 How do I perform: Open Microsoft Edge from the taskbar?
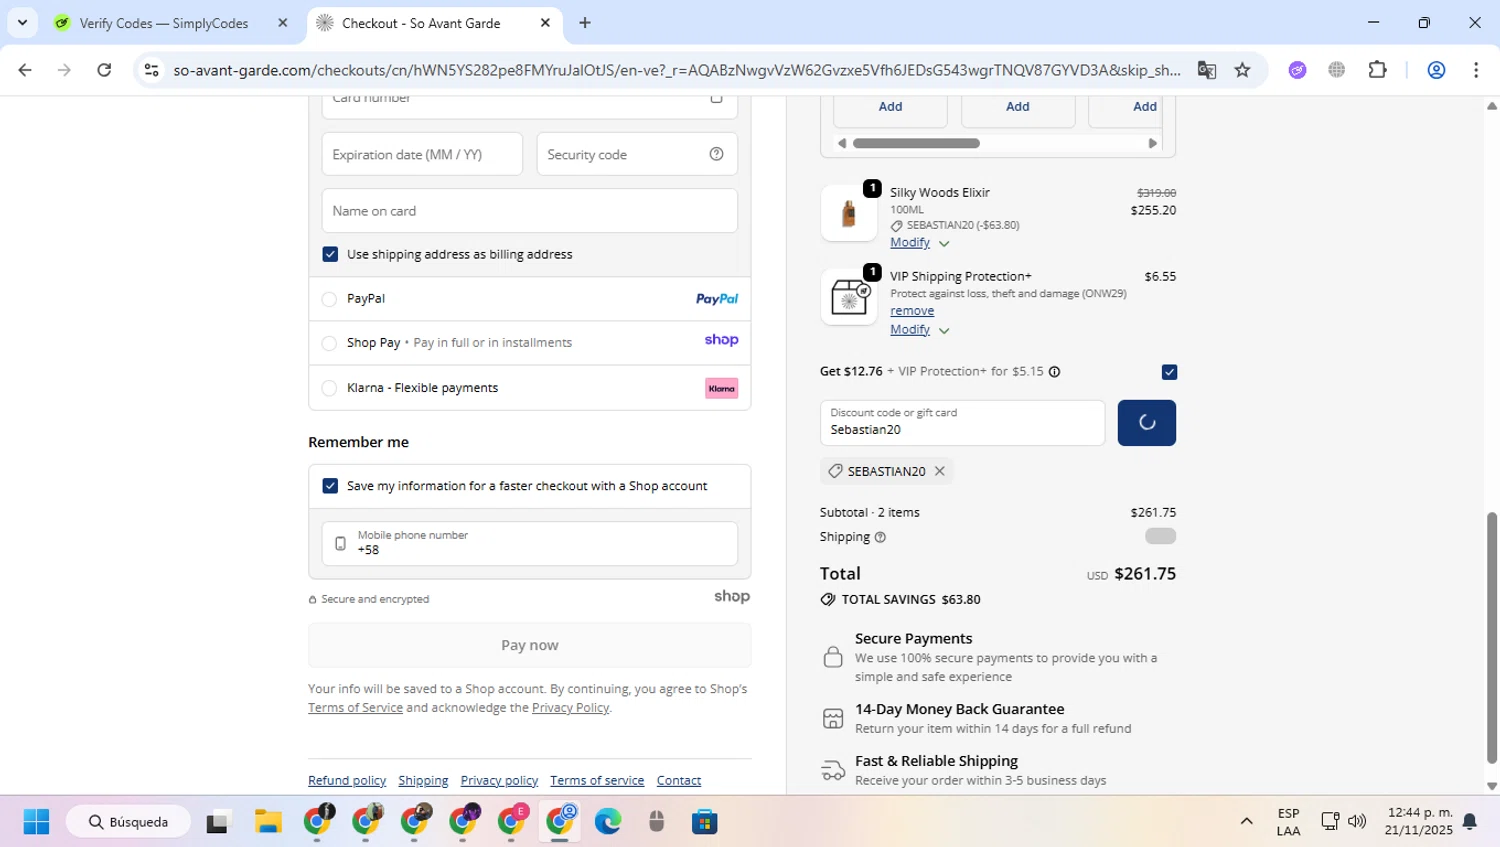coord(608,822)
